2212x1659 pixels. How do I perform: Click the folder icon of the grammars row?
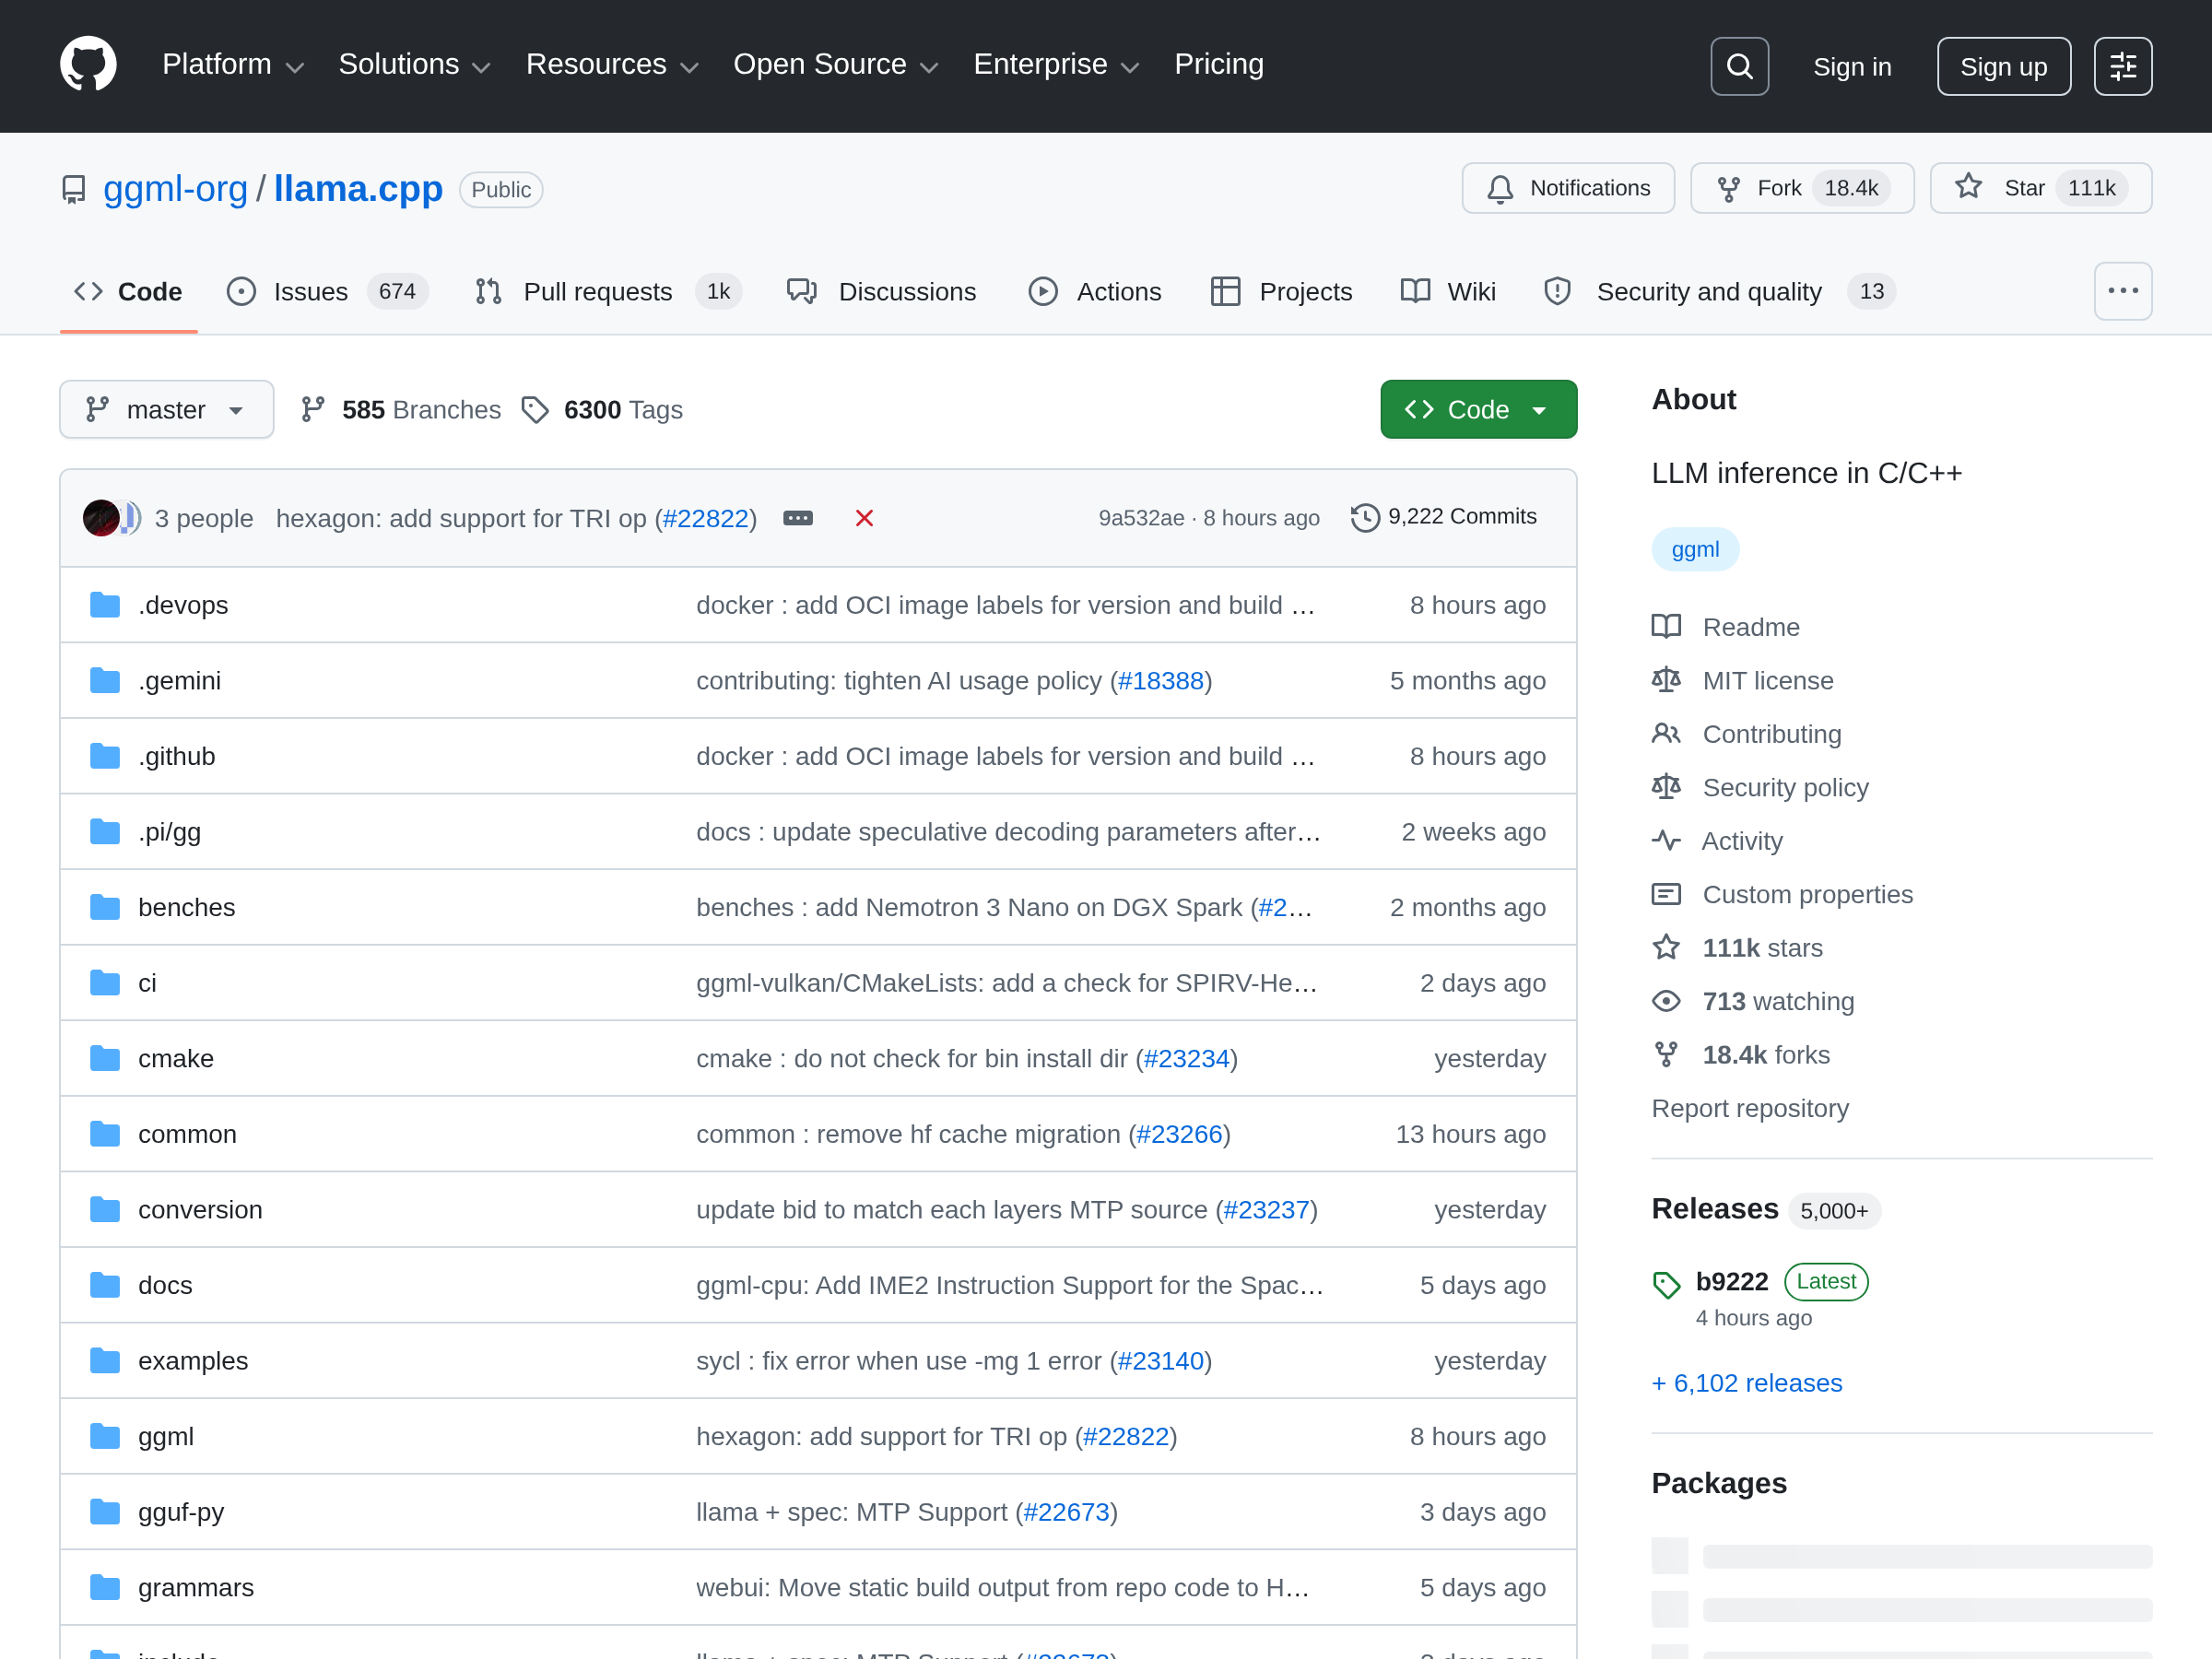(105, 1588)
